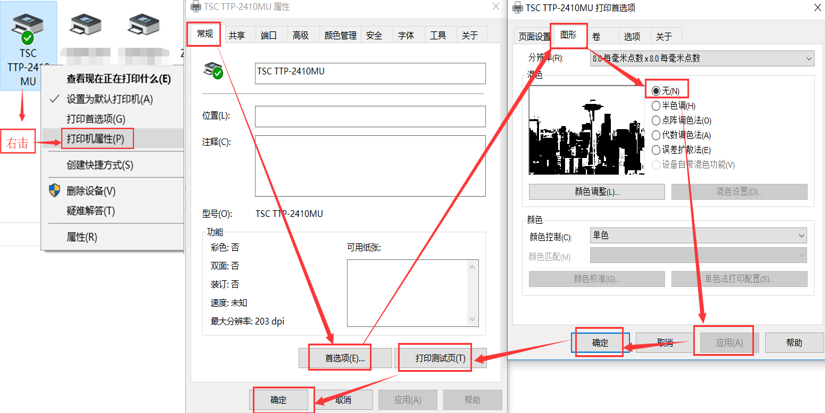
Task: Switch to the 共享 tab in properties
Action: coord(237,35)
